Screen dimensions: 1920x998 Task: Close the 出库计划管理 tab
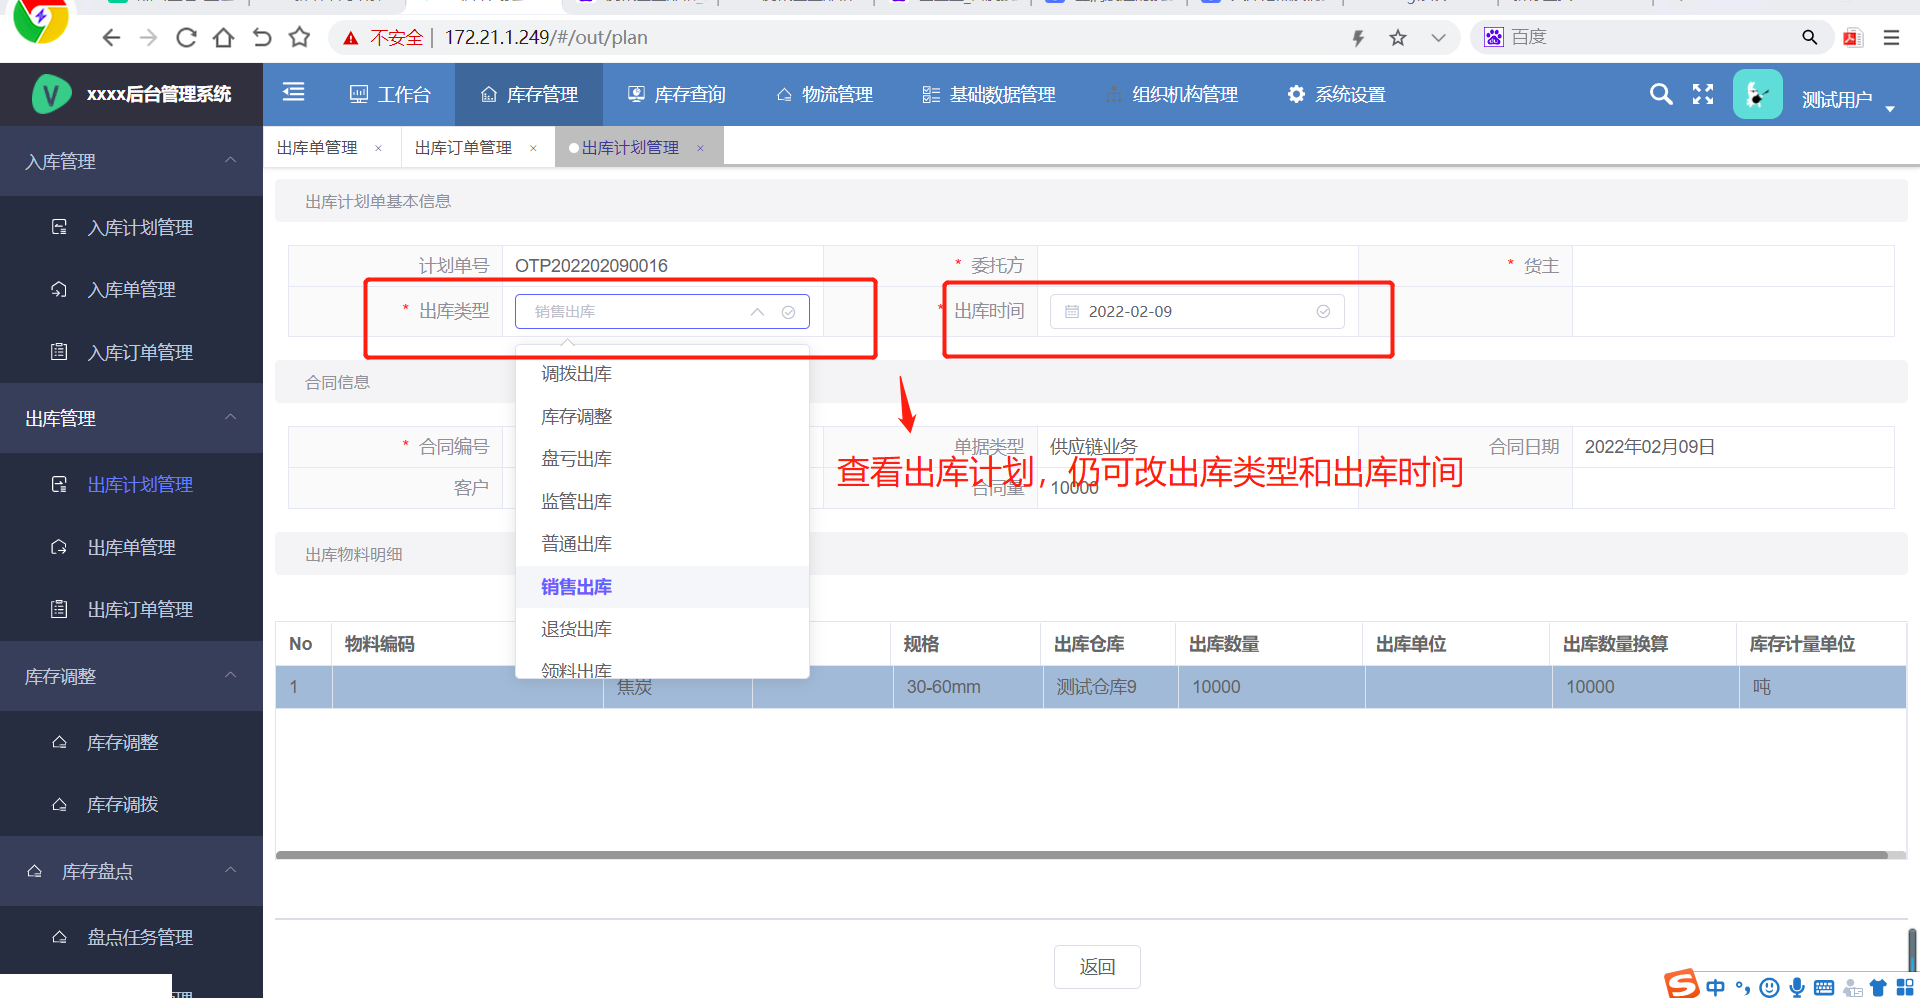(700, 148)
